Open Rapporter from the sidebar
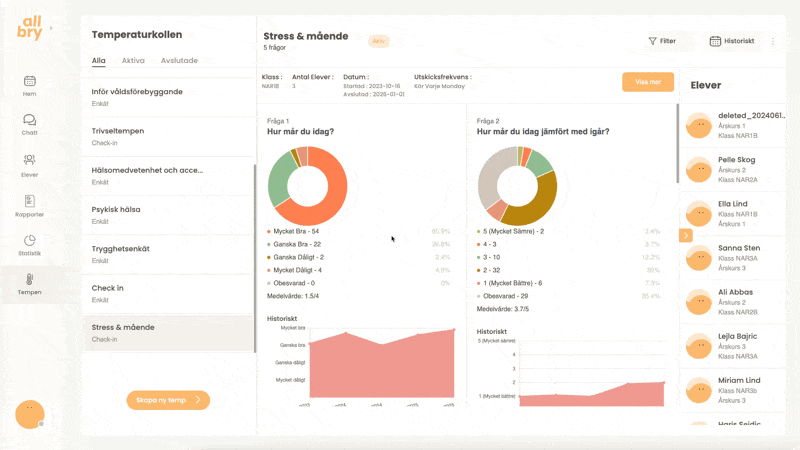This screenshot has width=800, height=450. (30, 204)
